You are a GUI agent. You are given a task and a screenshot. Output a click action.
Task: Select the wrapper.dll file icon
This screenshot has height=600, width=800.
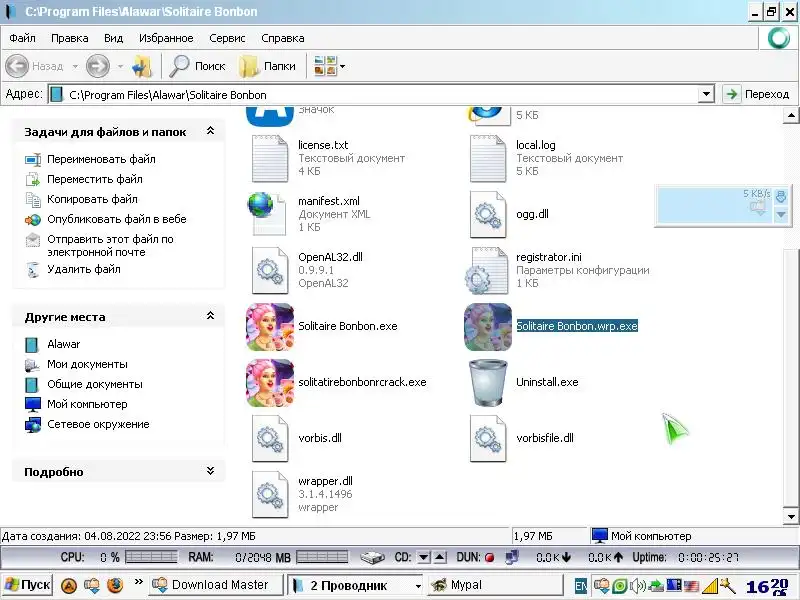coord(270,495)
